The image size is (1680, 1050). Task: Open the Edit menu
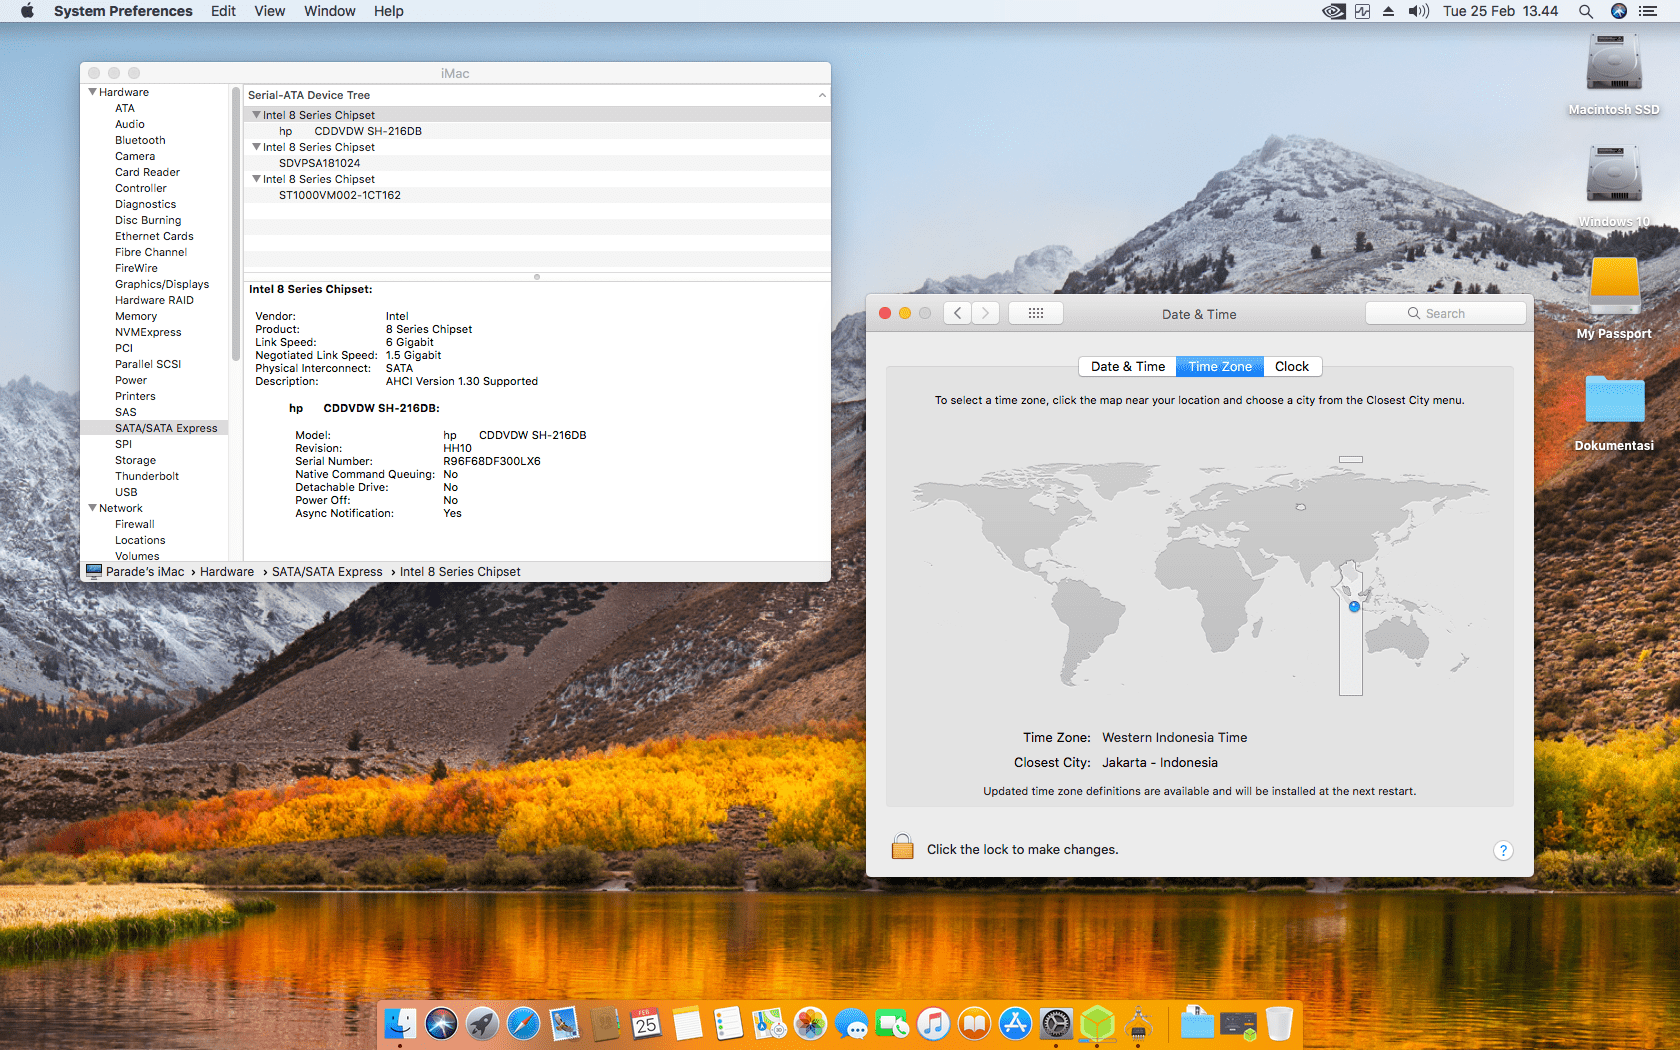pos(223,11)
